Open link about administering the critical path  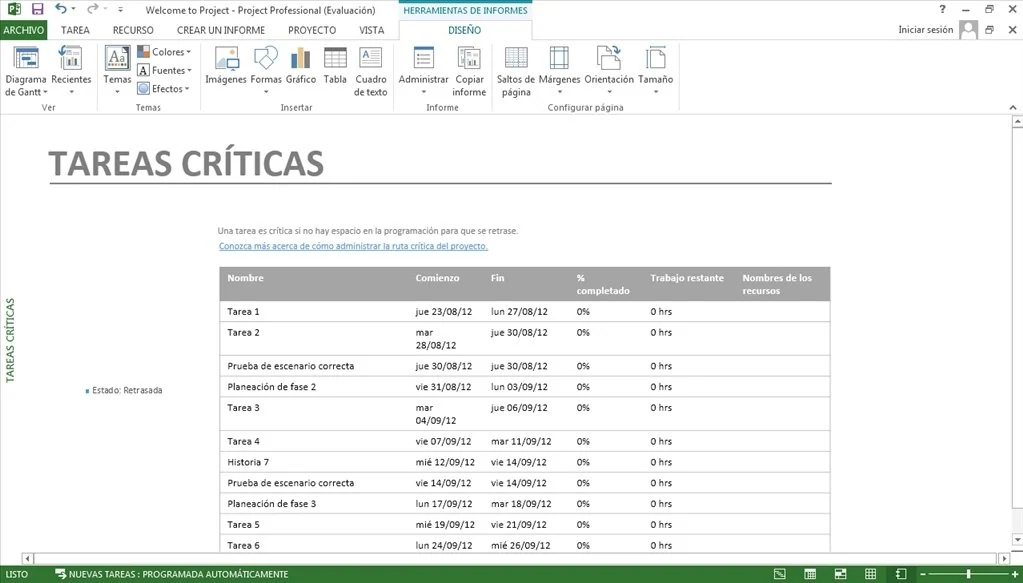(x=353, y=246)
